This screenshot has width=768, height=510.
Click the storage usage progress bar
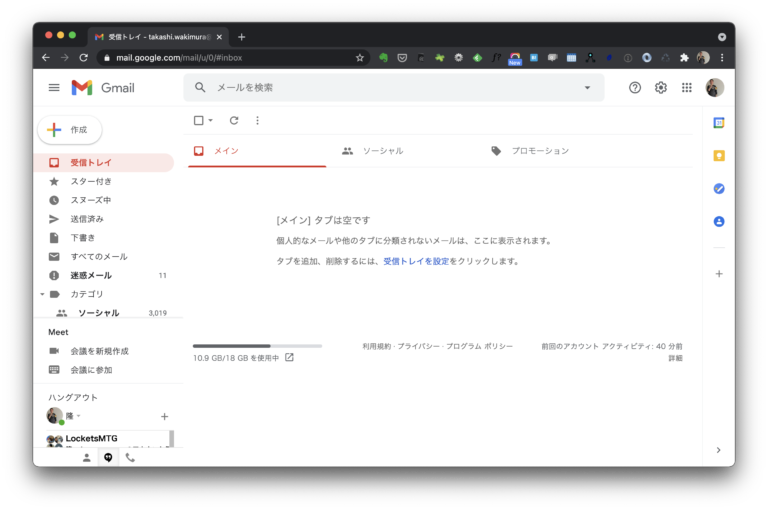257,346
